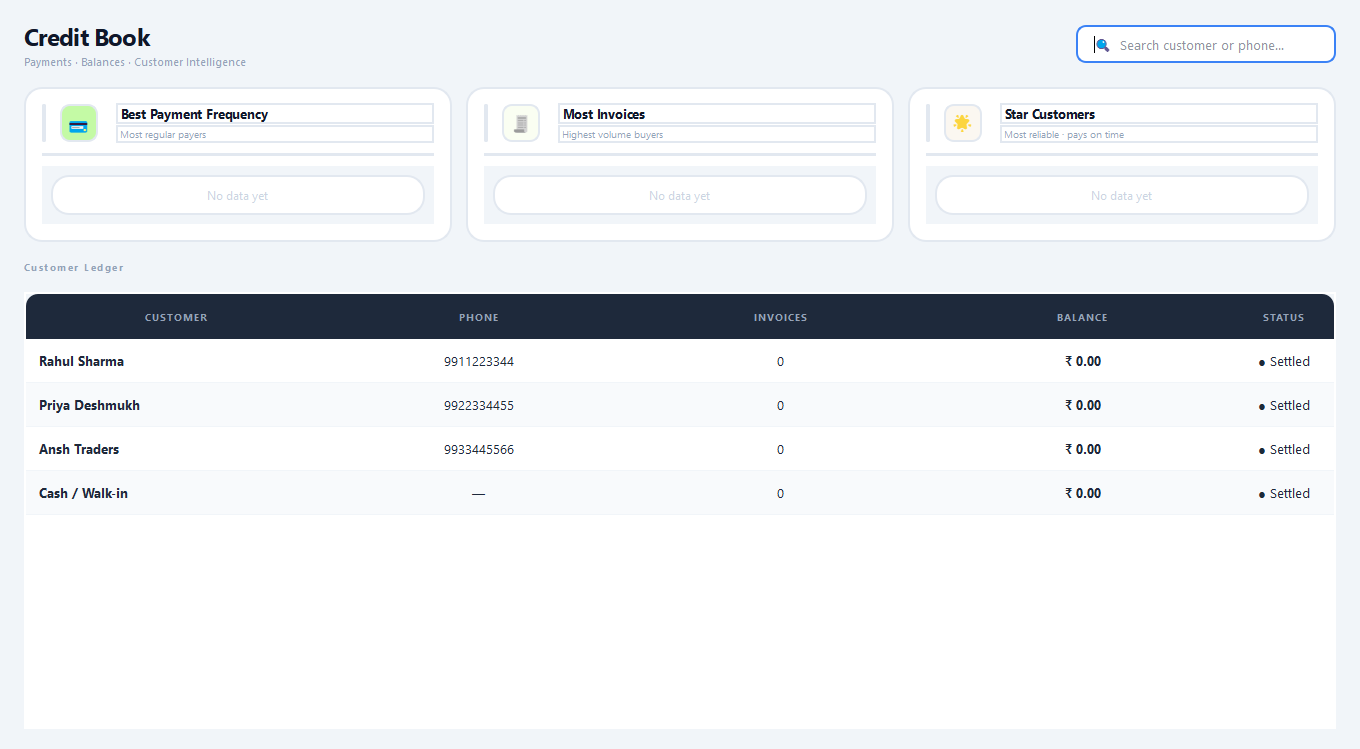Open the Ansh Traders customer row

point(680,449)
